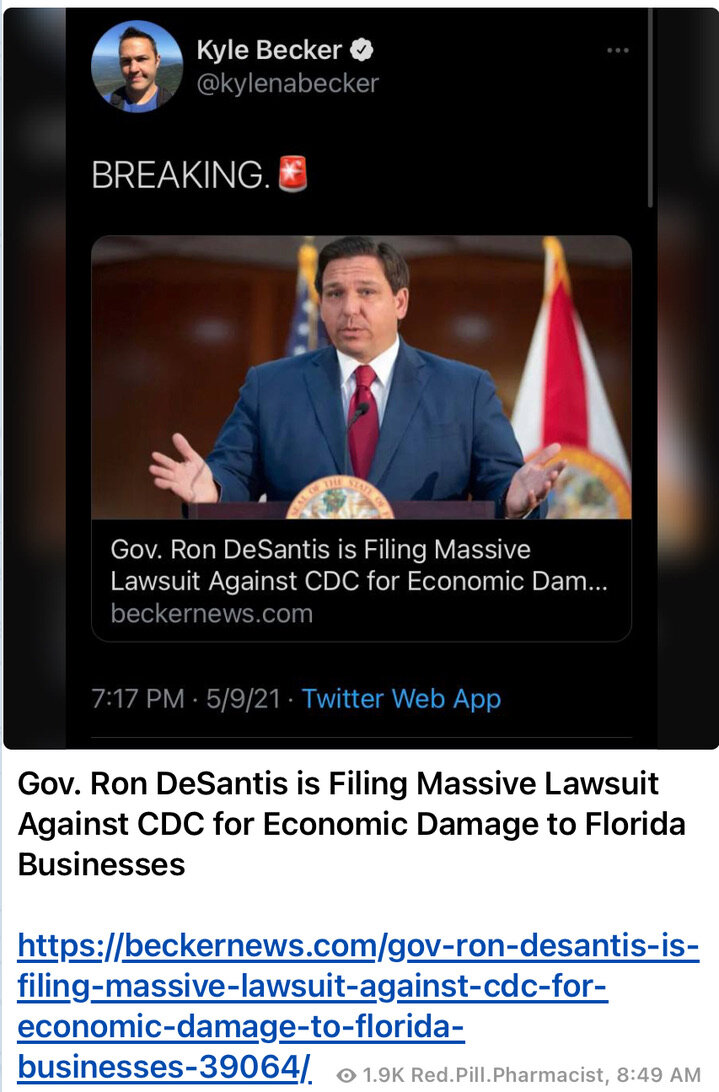Click the views eye icon

346,1075
